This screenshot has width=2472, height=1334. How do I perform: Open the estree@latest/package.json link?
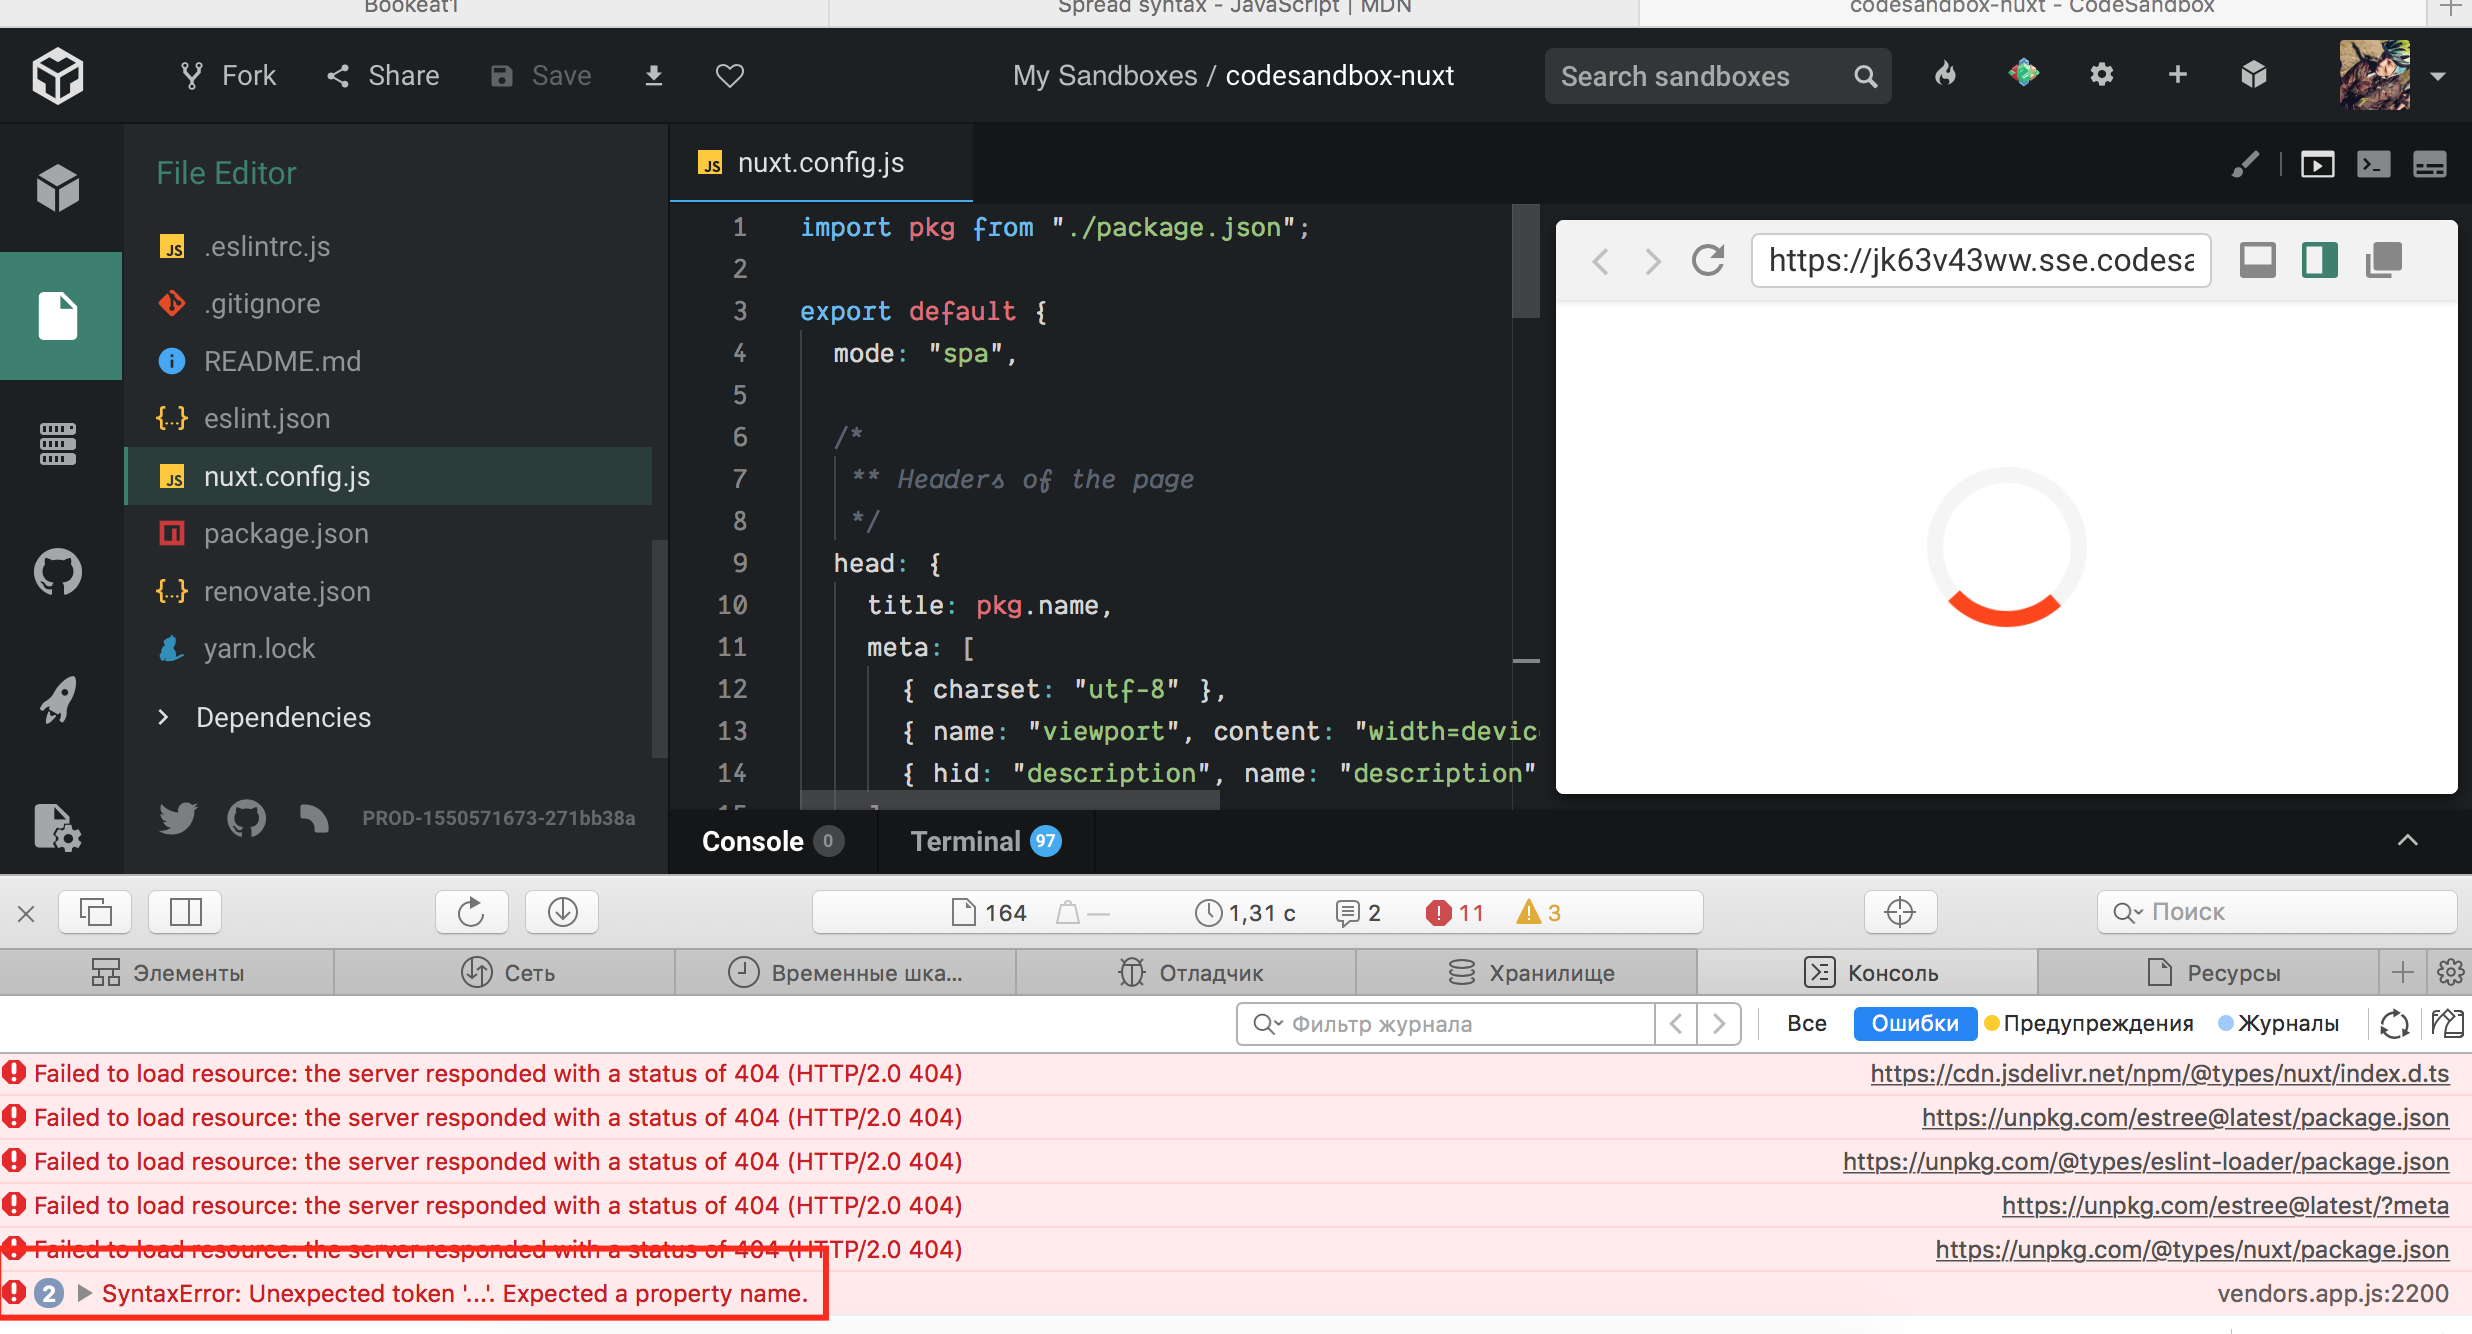[2185, 1117]
